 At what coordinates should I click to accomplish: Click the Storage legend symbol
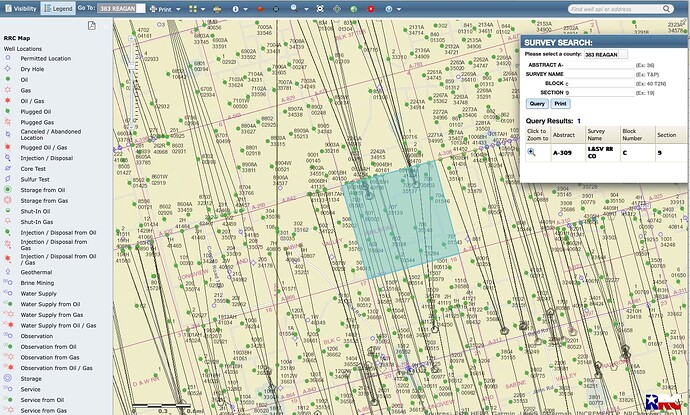(7, 378)
